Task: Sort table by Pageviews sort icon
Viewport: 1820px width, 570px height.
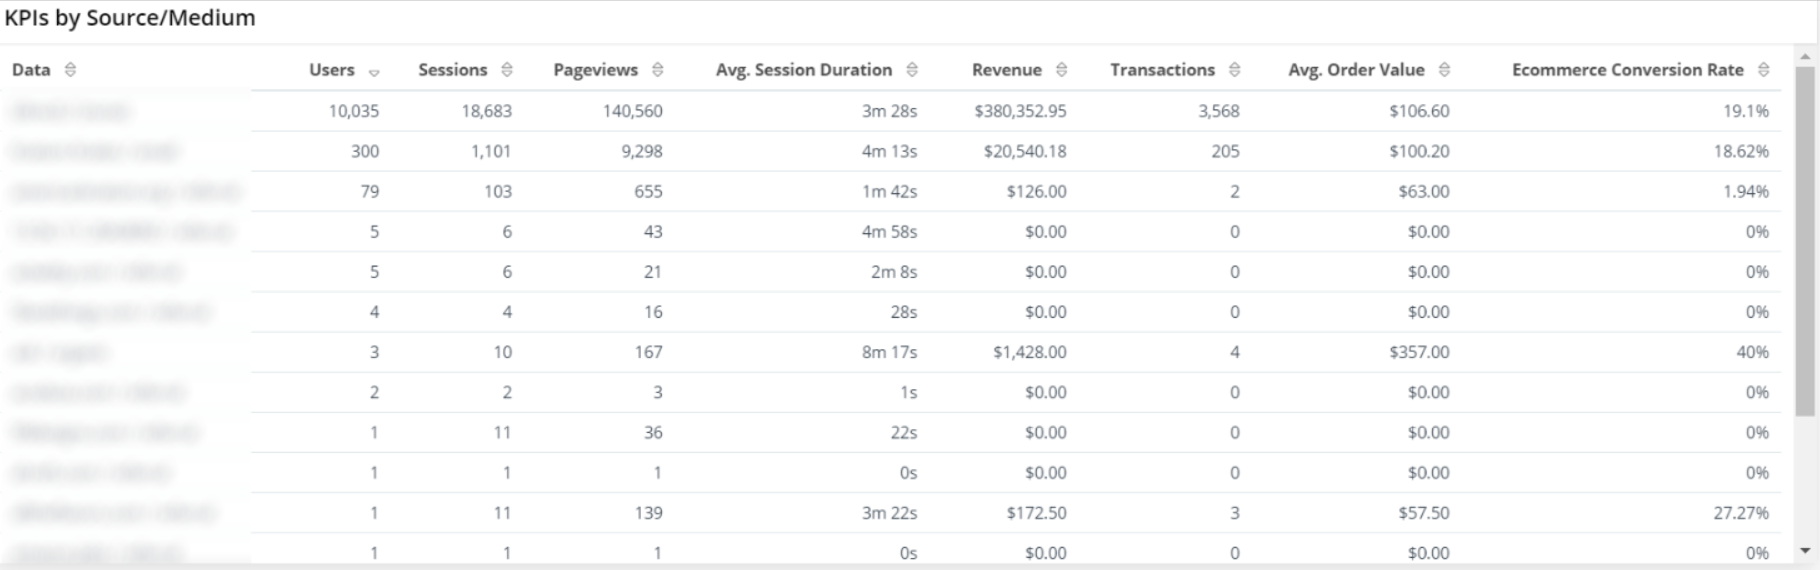Action: [x=657, y=70]
